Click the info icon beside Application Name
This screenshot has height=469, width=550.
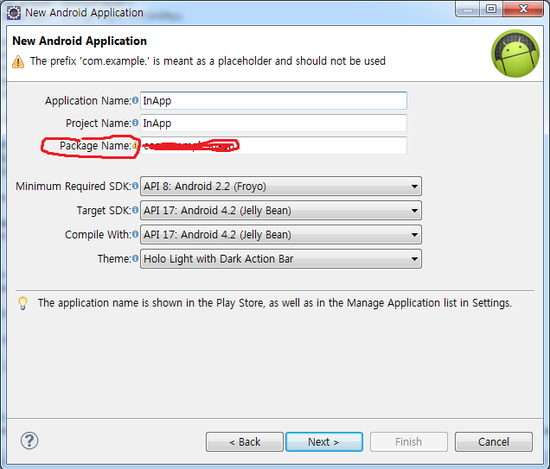(x=135, y=100)
